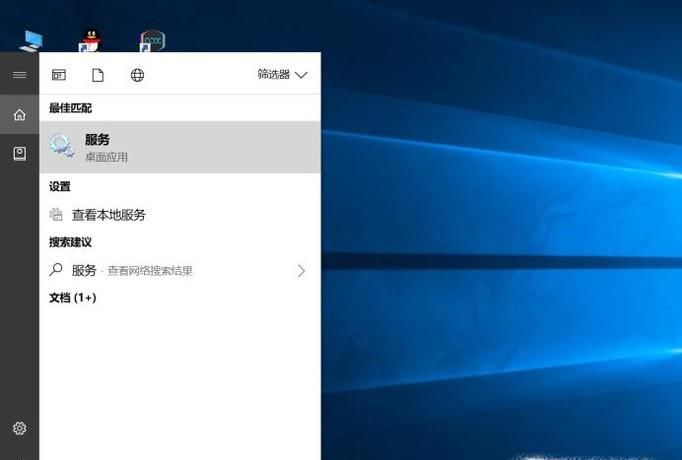This screenshot has height=460, width=682.
Task: Click the 最佳匹配 heading
Action: (x=70, y=108)
